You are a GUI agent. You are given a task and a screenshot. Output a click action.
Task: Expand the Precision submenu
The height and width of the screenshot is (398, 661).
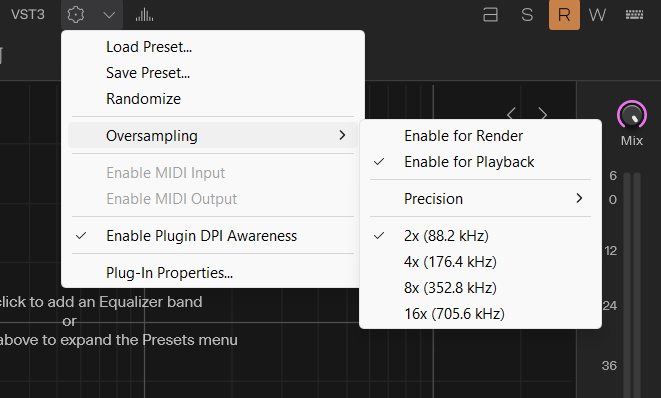(480, 199)
